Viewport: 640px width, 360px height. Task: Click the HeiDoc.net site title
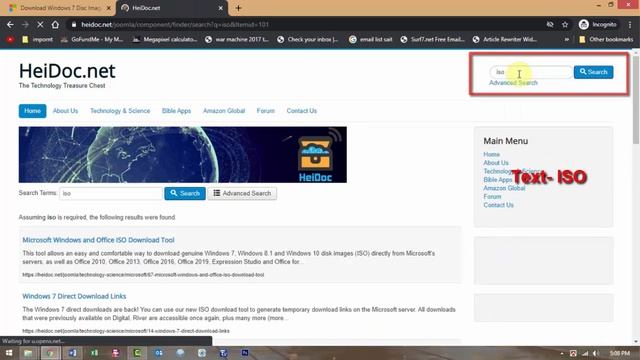(67, 71)
